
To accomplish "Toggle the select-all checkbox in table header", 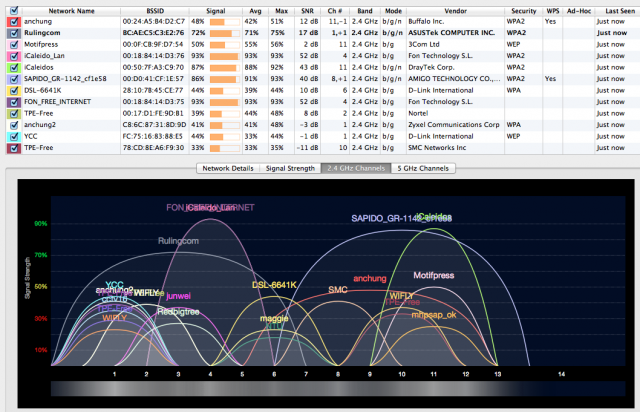I will coord(14,11).
